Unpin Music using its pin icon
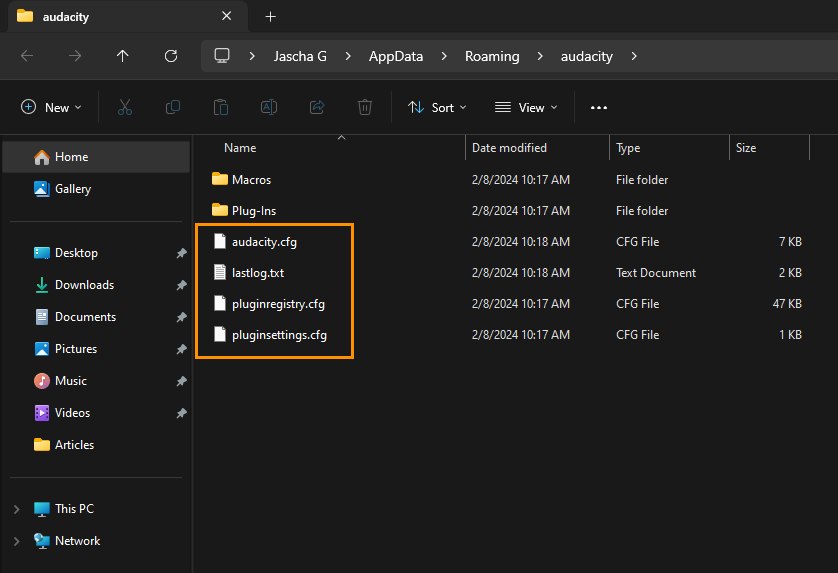This screenshot has height=573, width=838. click(x=182, y=381)
